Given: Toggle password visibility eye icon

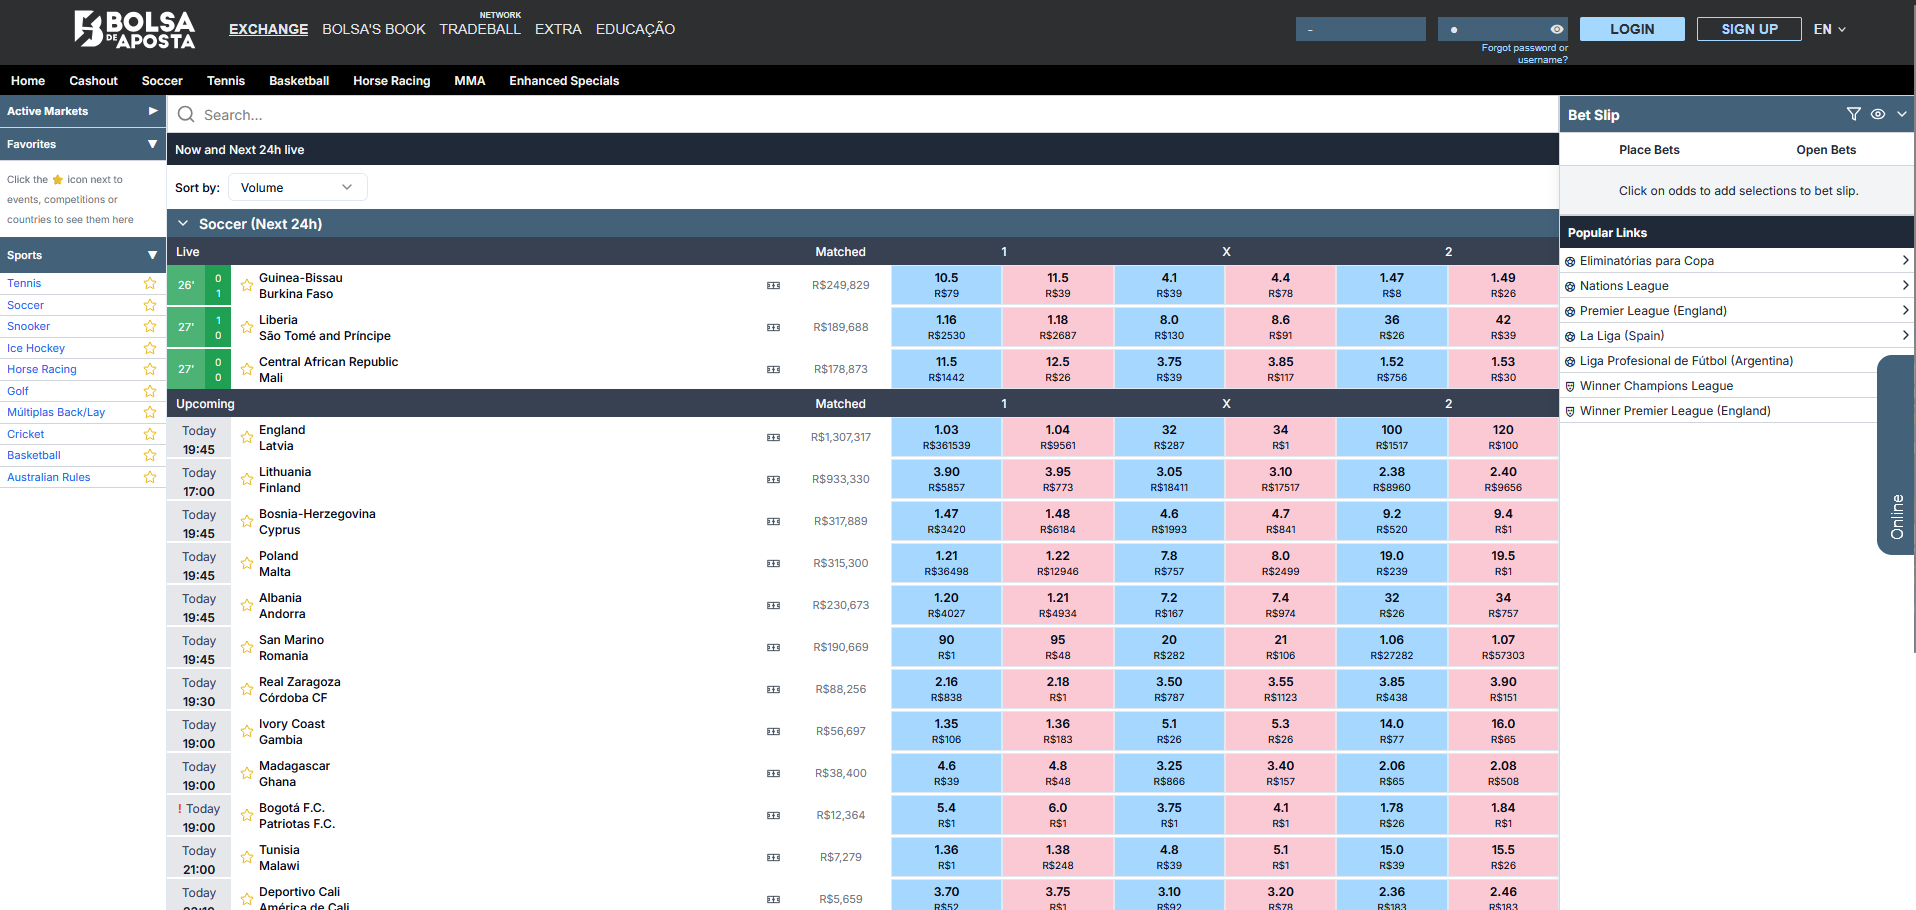Looking at the screenshot, I should (1557, 29).
